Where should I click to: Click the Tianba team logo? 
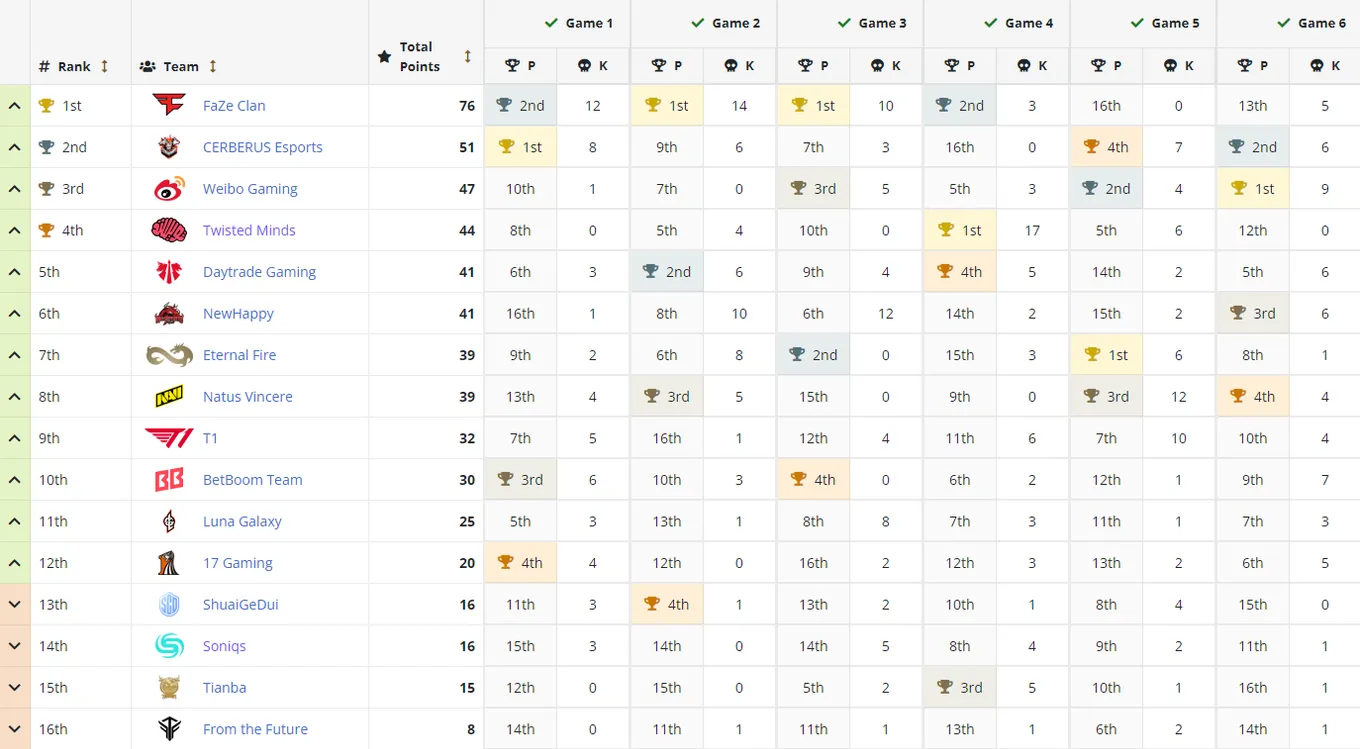coord(169,688)
